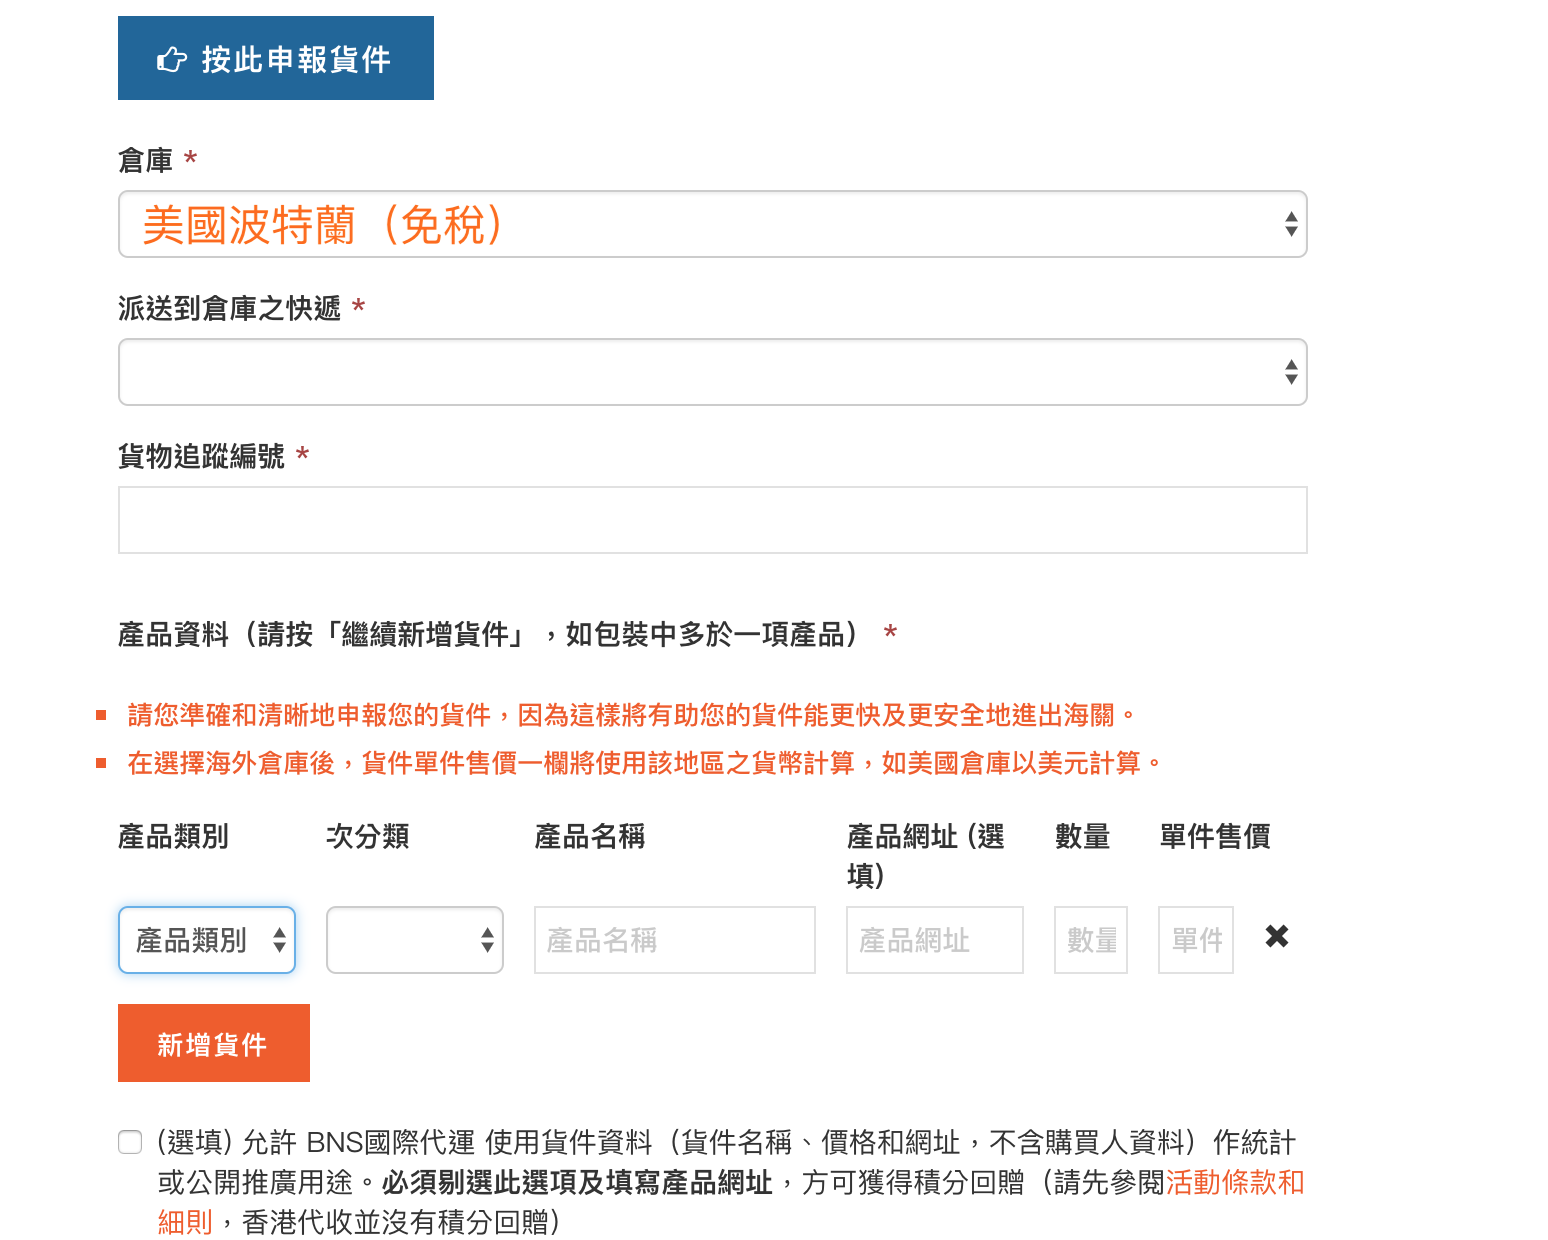This screenshot has width=1548, height=1240.
Task: Click the 單件售價 column header
Action: point(1215,836)
